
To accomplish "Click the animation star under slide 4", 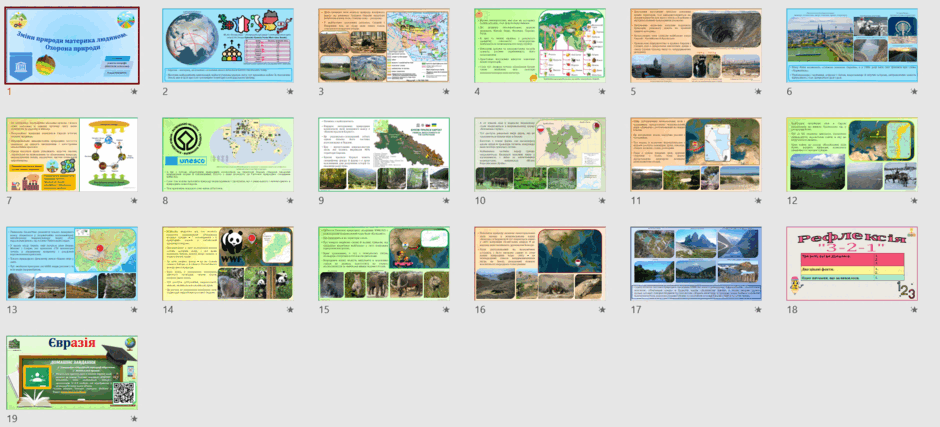I will pos(602,92).
